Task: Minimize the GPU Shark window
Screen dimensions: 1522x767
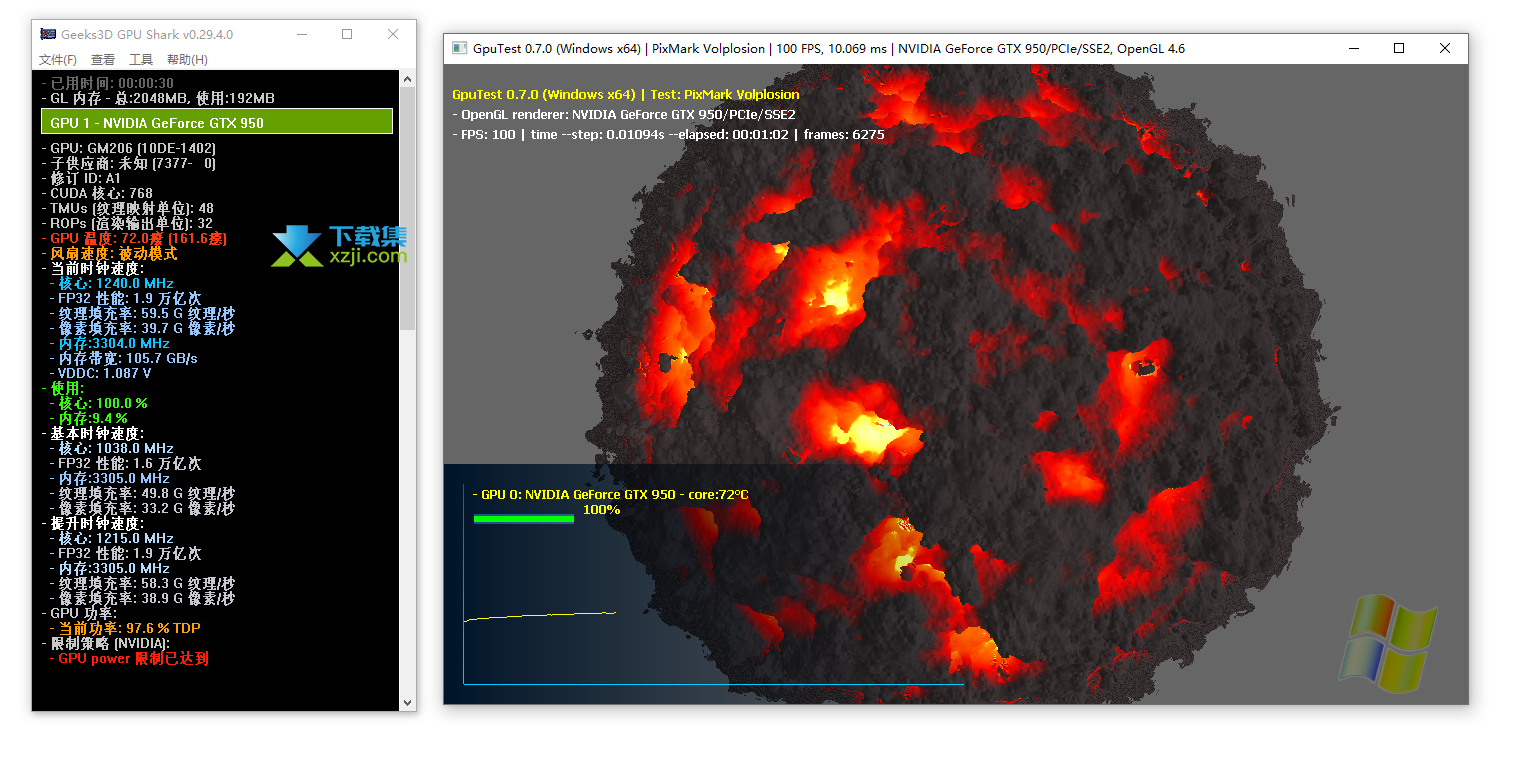Action: click(301, 34)
